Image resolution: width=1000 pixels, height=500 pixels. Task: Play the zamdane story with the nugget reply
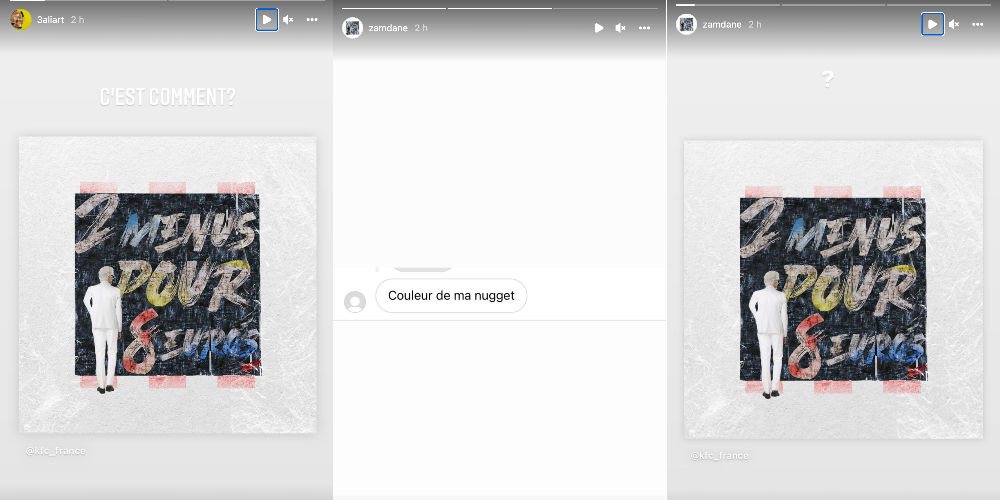[599, 28]
